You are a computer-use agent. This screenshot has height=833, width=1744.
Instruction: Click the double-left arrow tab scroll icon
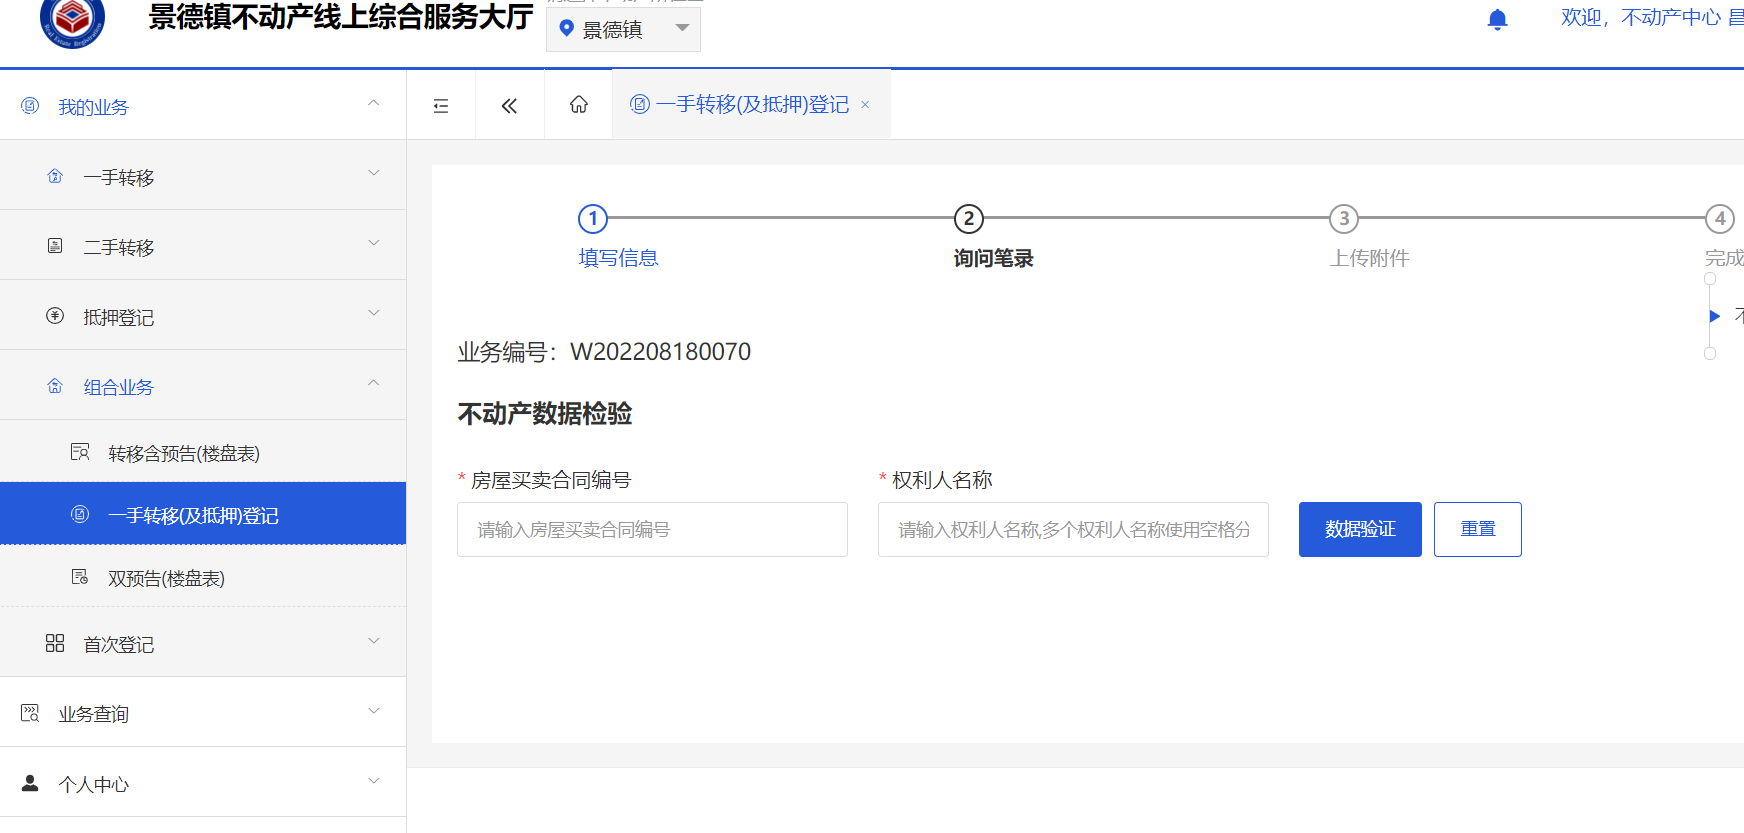pos(509,106)
